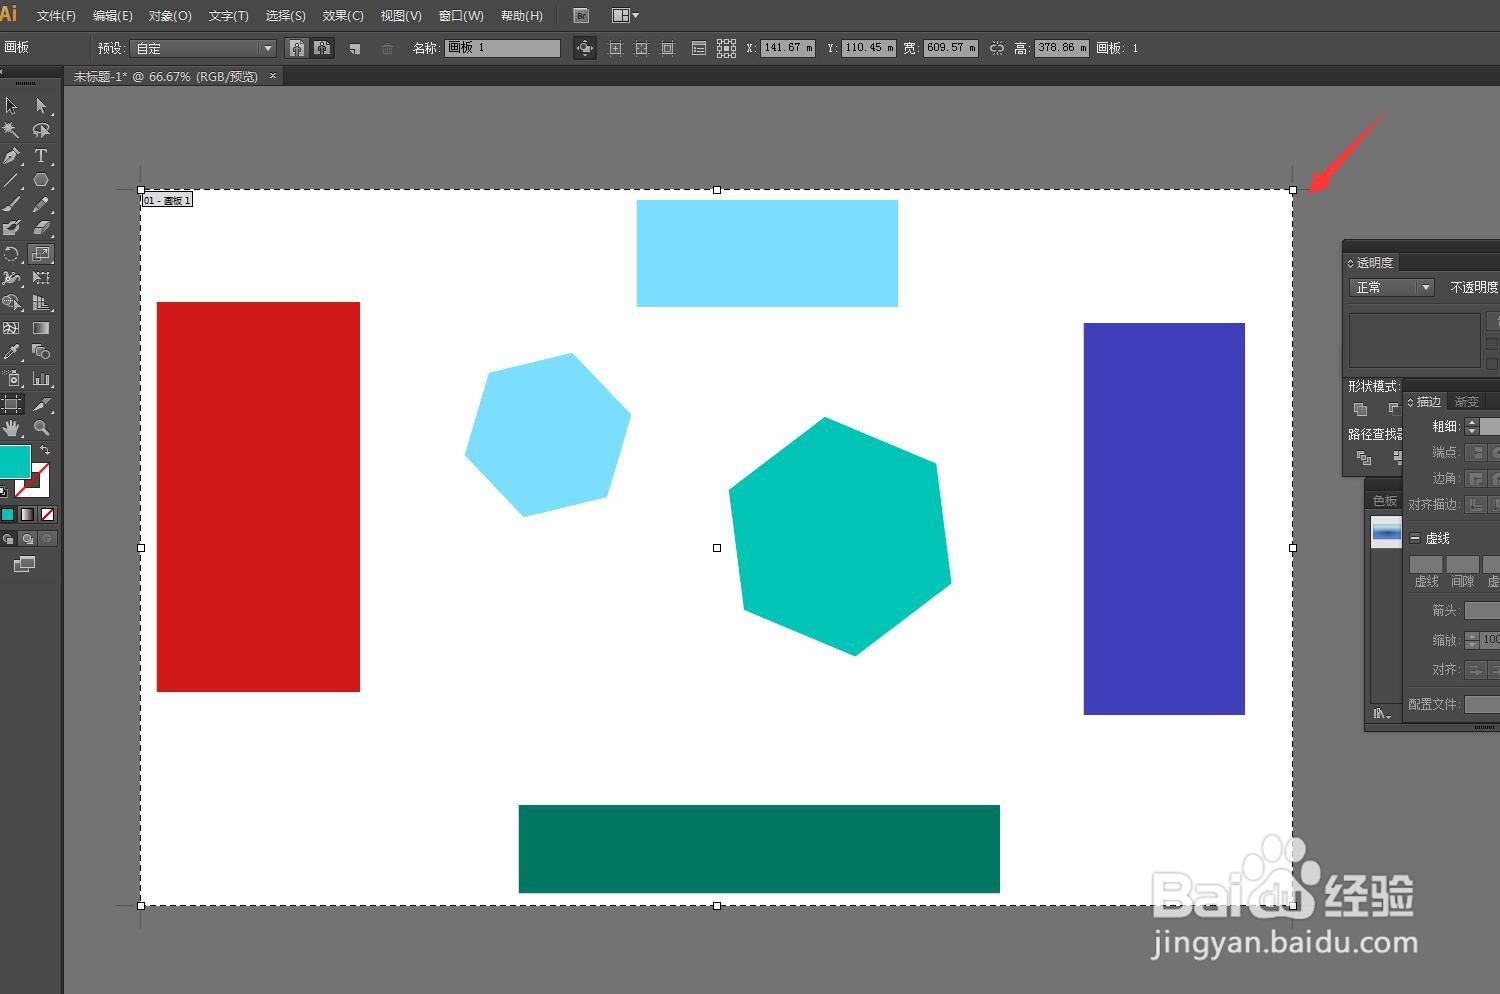Screen dimensions: 1500x994
Task: Choose the Shape Builder tool
Action: [12, 303]
